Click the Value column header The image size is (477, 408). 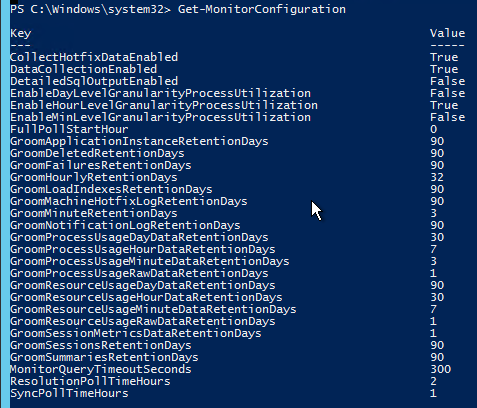(447, 33)
